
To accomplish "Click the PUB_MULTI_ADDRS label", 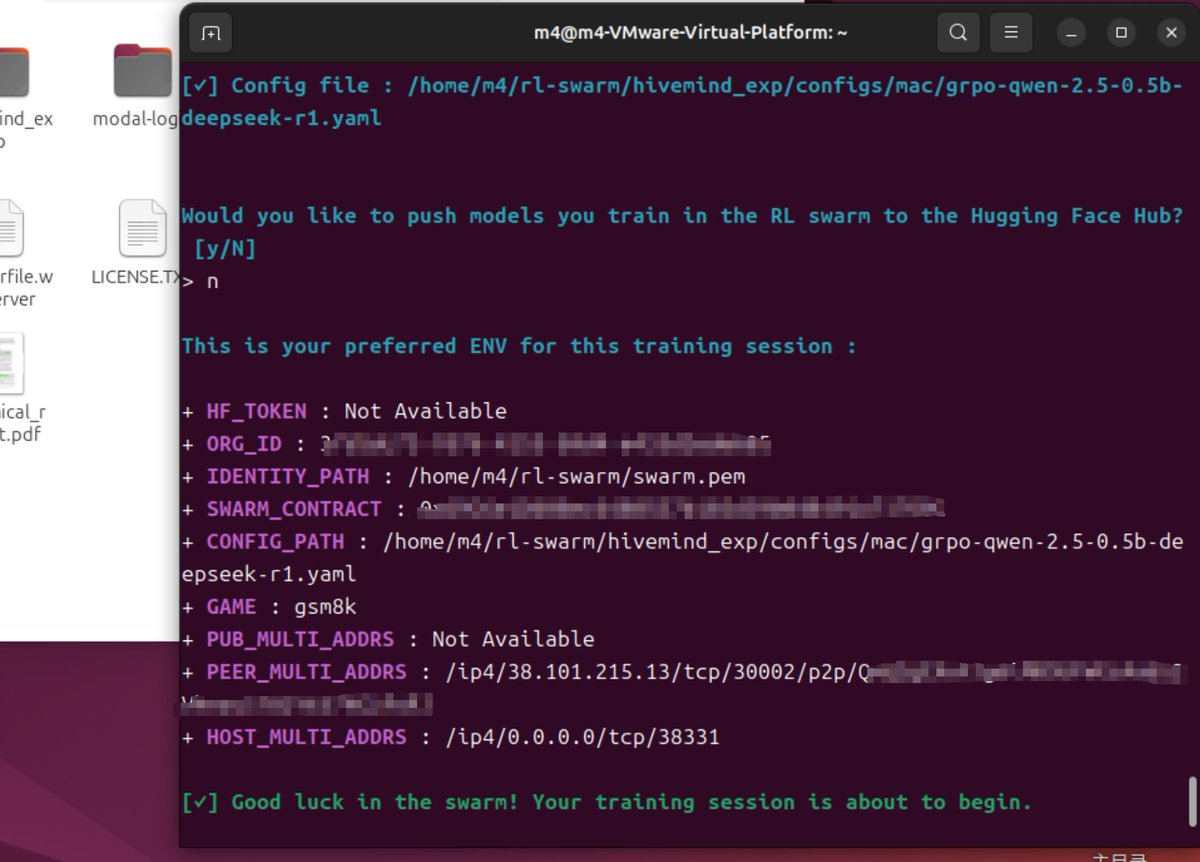I will [300, 639].
